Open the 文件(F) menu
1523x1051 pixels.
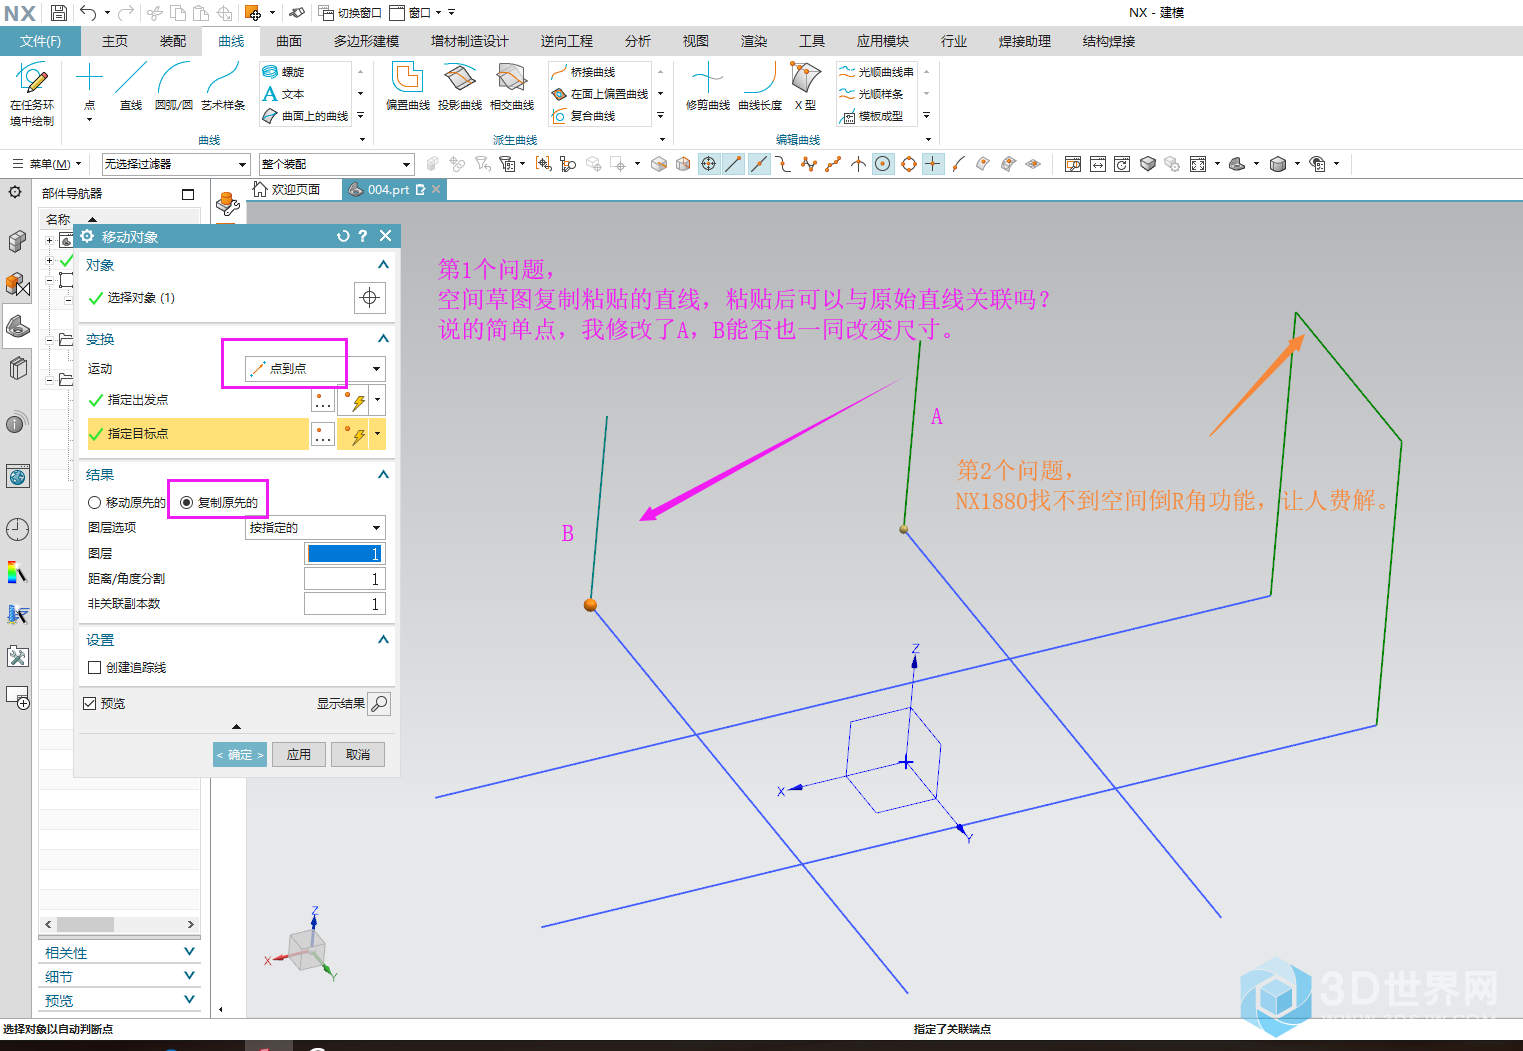(40, 41)
